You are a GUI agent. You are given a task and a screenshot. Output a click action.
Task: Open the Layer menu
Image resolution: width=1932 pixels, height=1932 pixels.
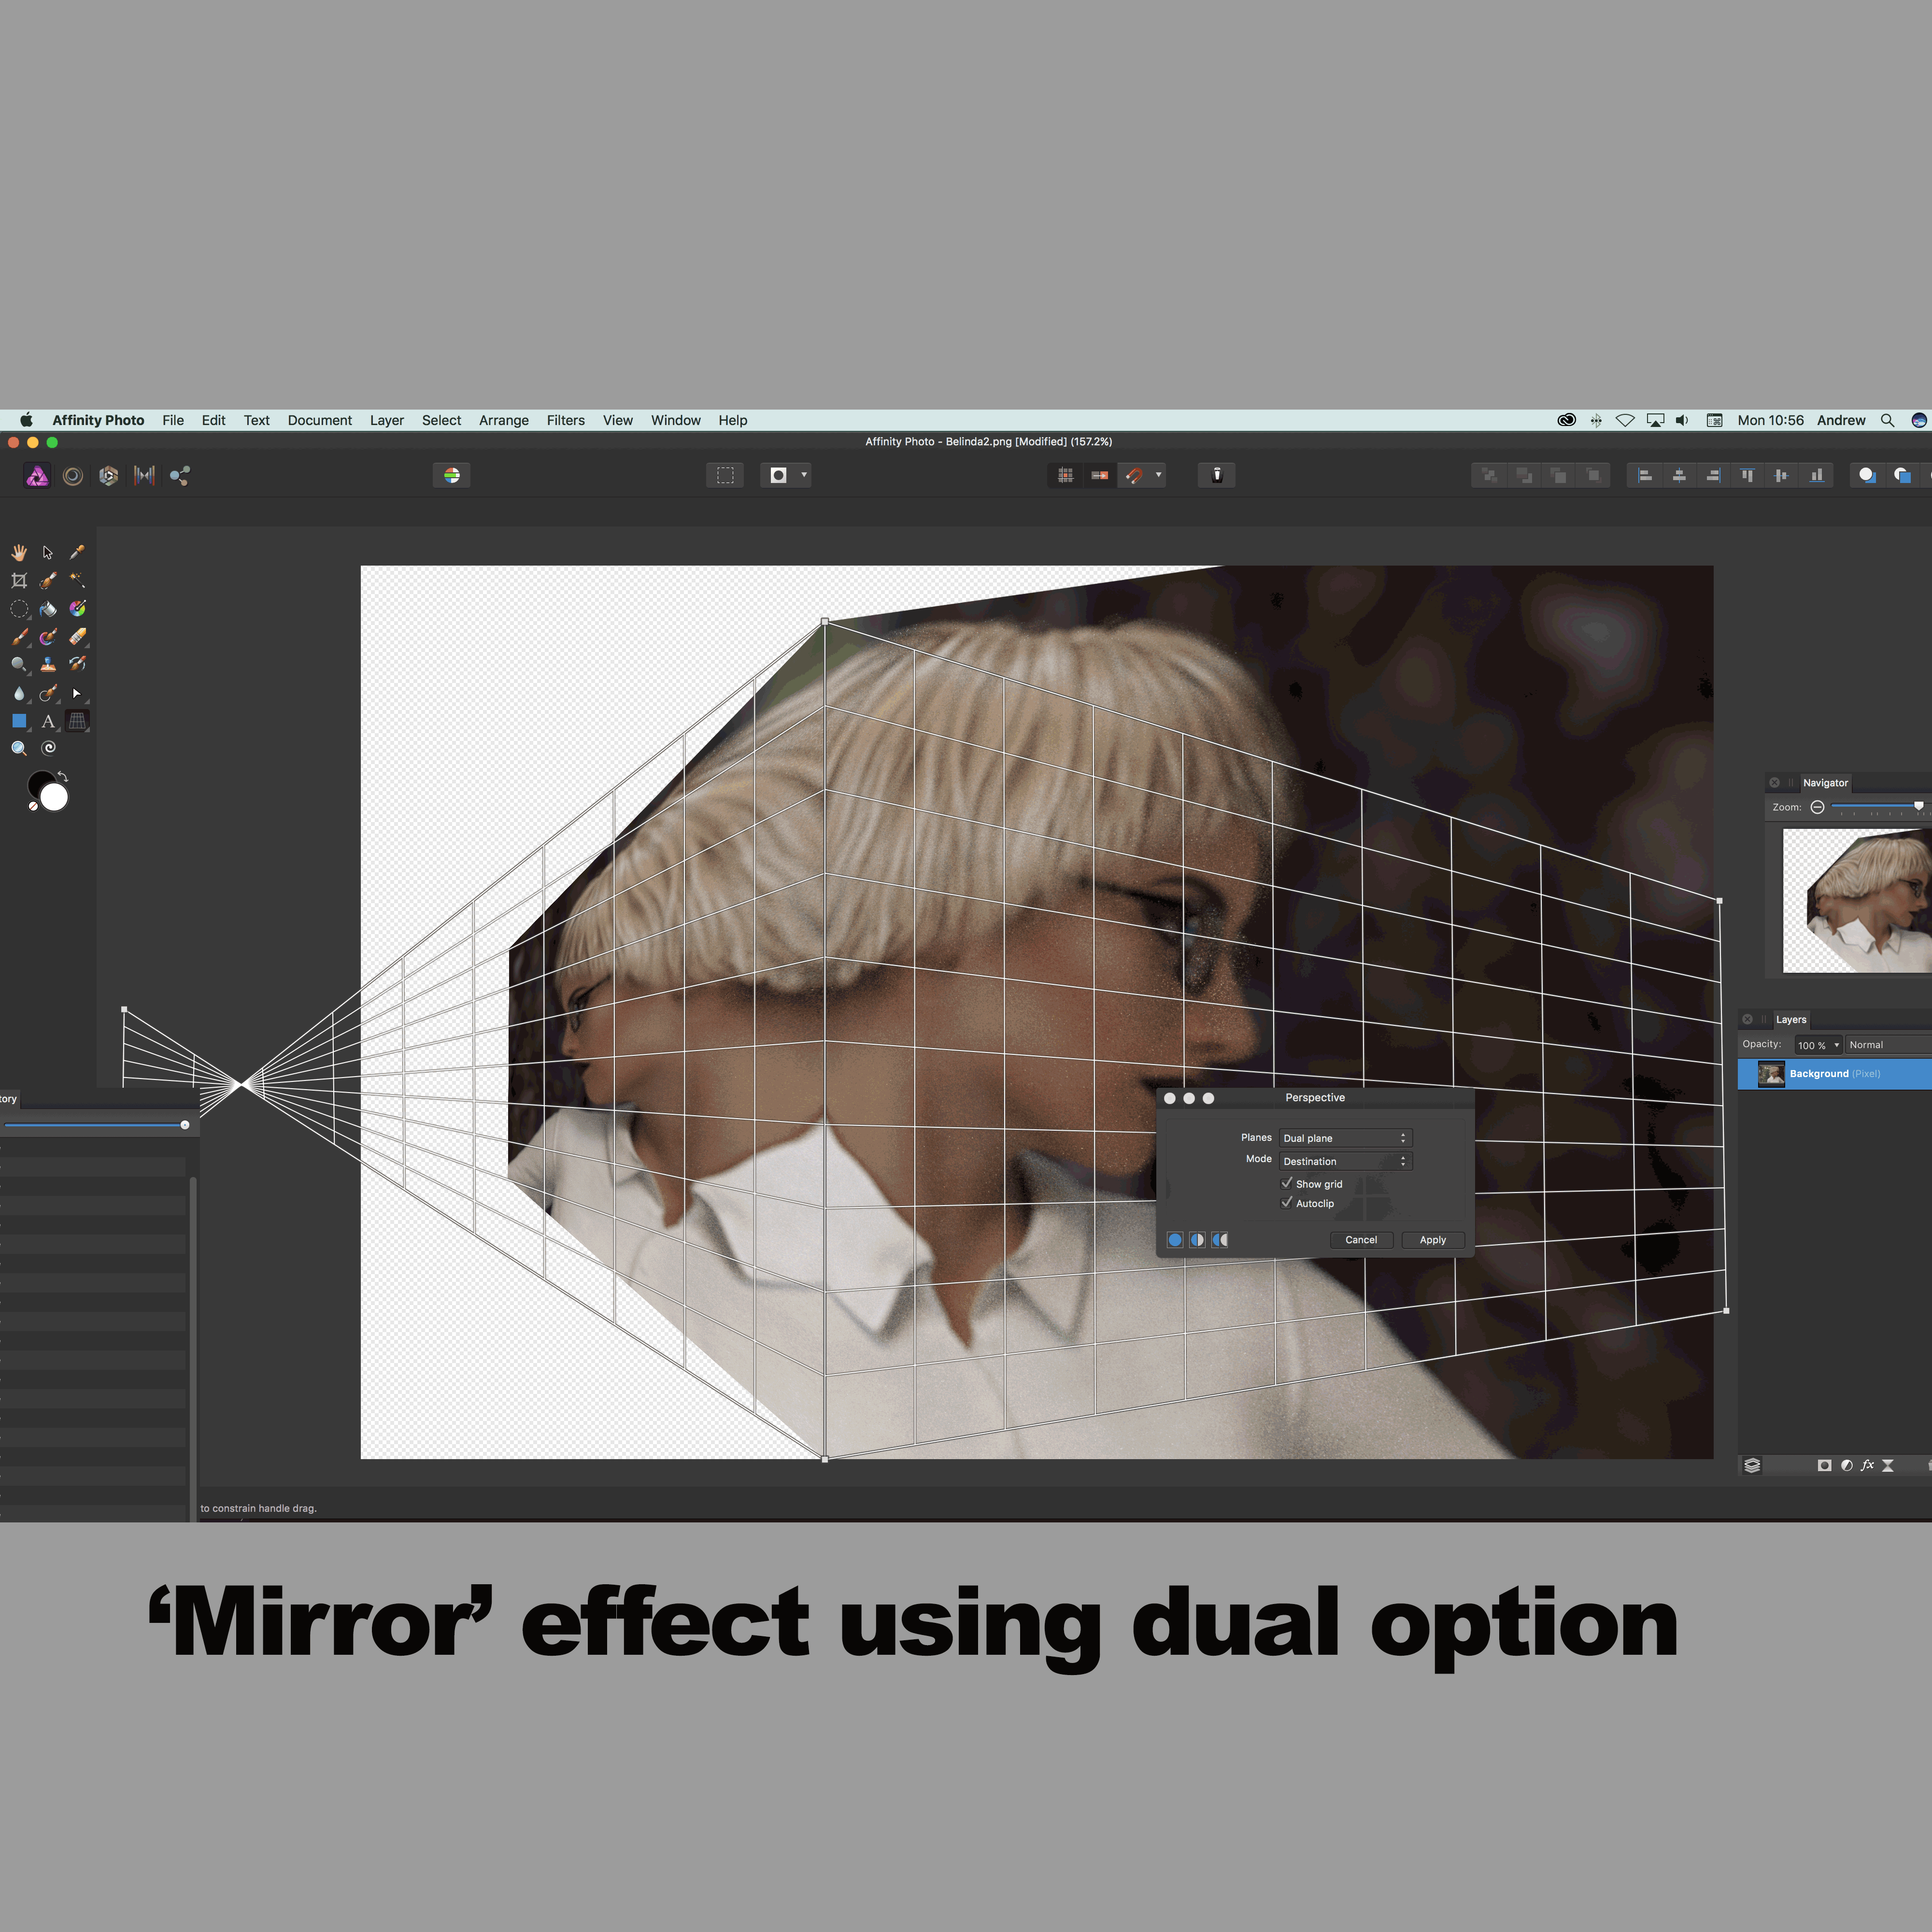(x=386, y=420)
